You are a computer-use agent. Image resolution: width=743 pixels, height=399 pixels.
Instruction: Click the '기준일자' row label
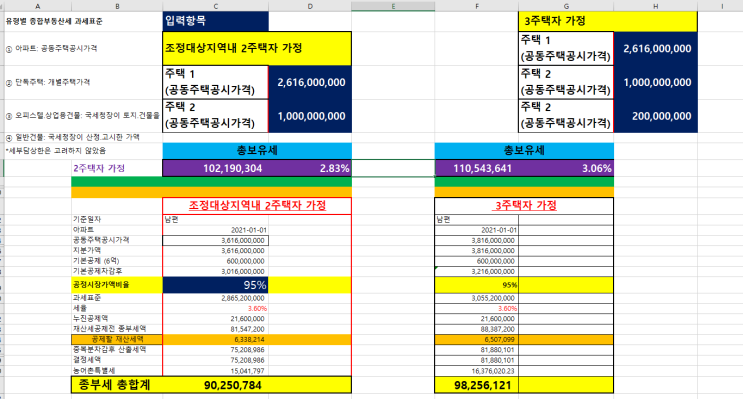(87, 219)
